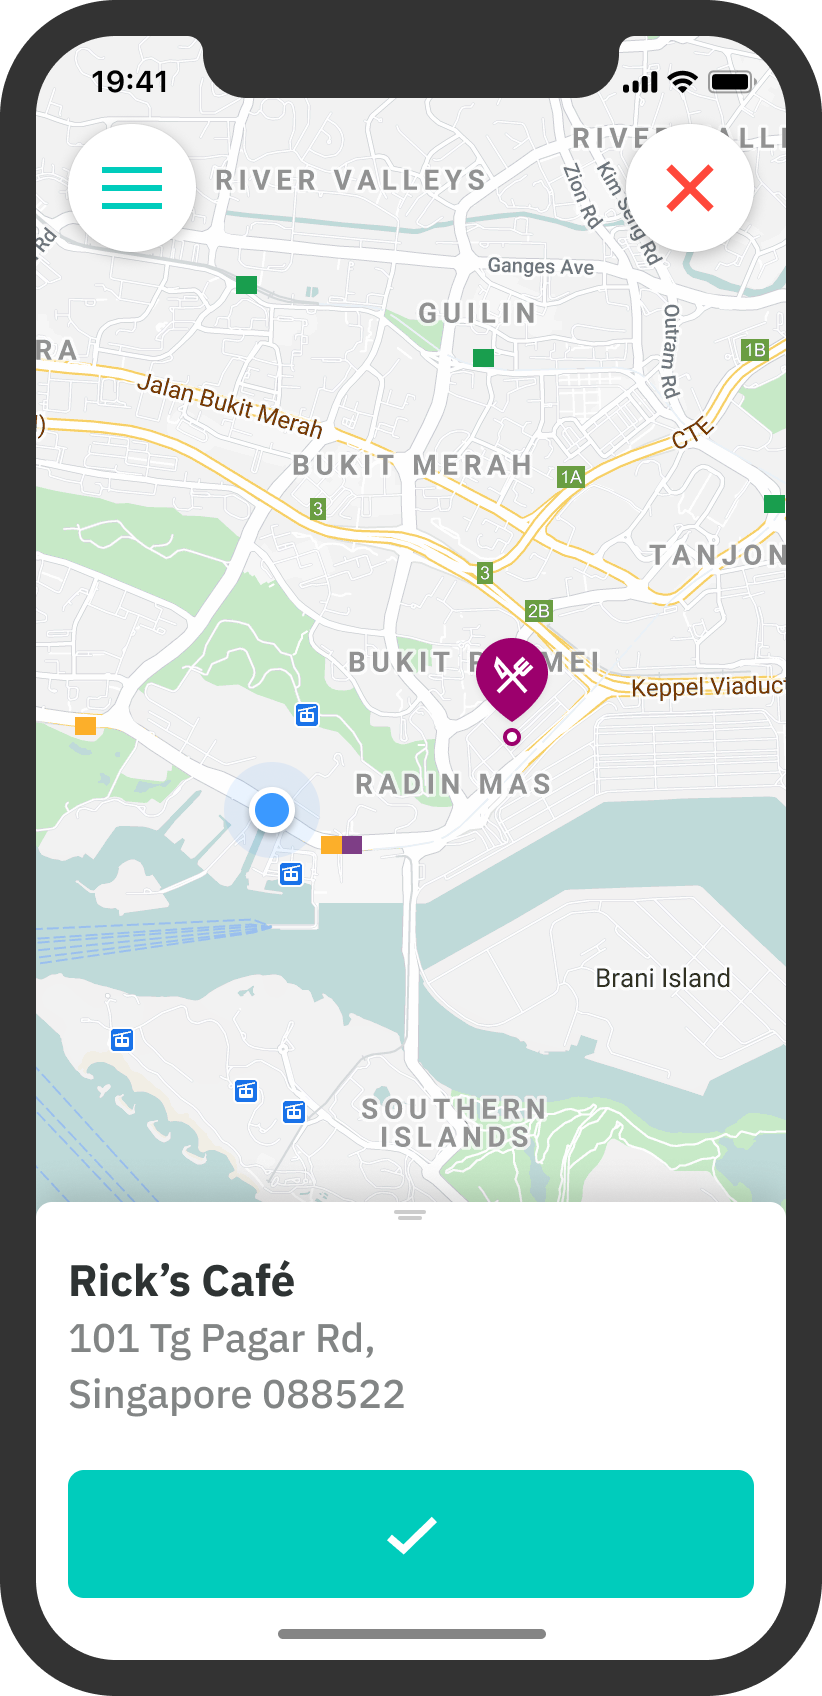Select the purple square transit marker
This screenshot has width=822, height=1696.
352,844
